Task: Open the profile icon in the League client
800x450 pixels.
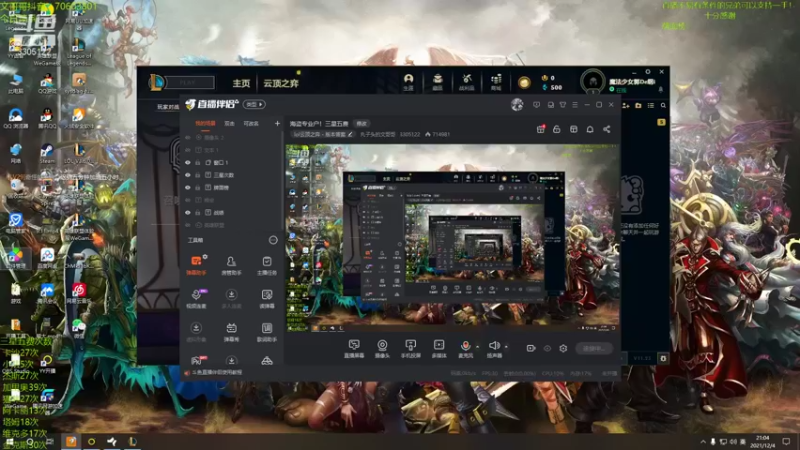Action: [x=408, y=82]
